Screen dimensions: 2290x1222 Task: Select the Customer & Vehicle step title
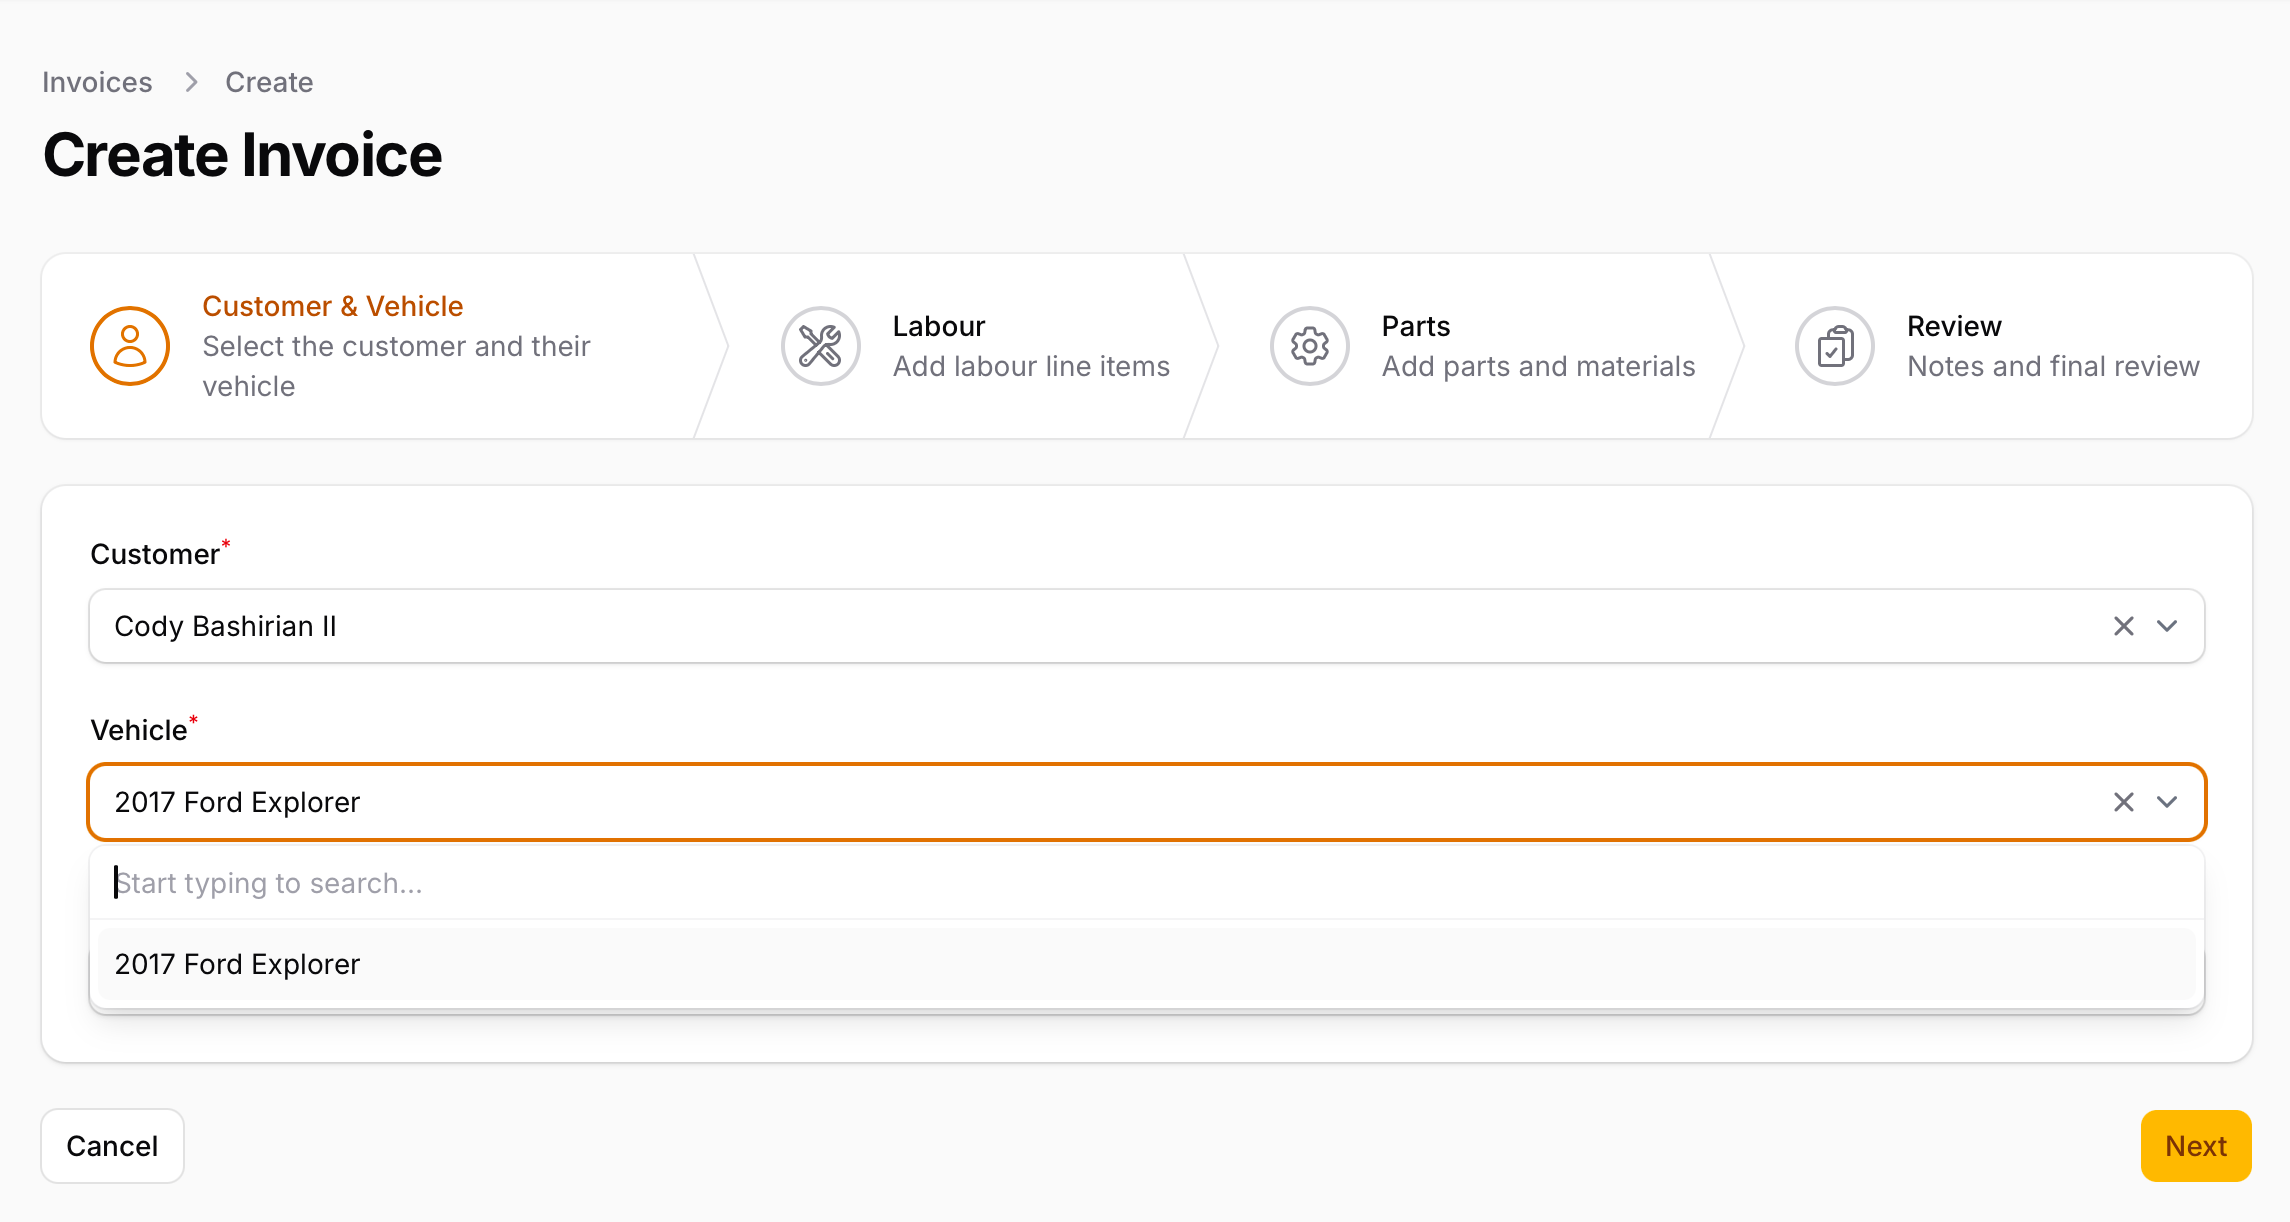(x=332, y=306)
